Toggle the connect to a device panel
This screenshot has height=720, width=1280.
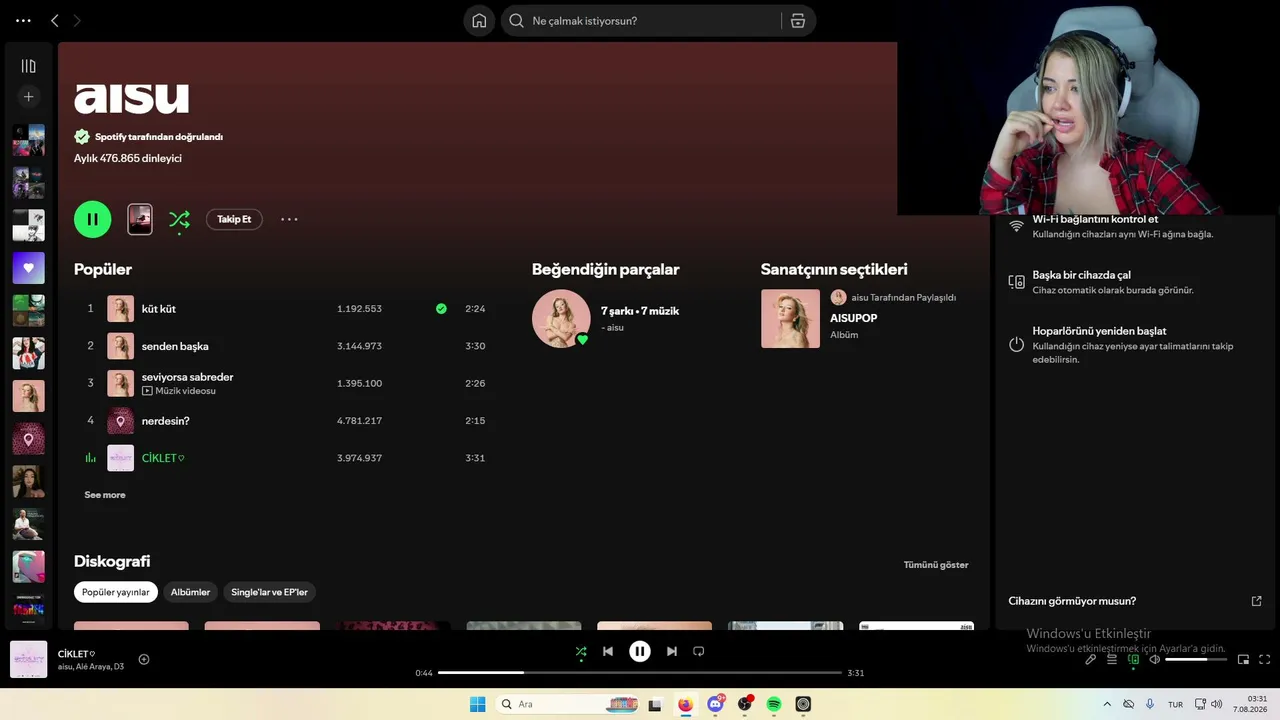coord(1134,660)
